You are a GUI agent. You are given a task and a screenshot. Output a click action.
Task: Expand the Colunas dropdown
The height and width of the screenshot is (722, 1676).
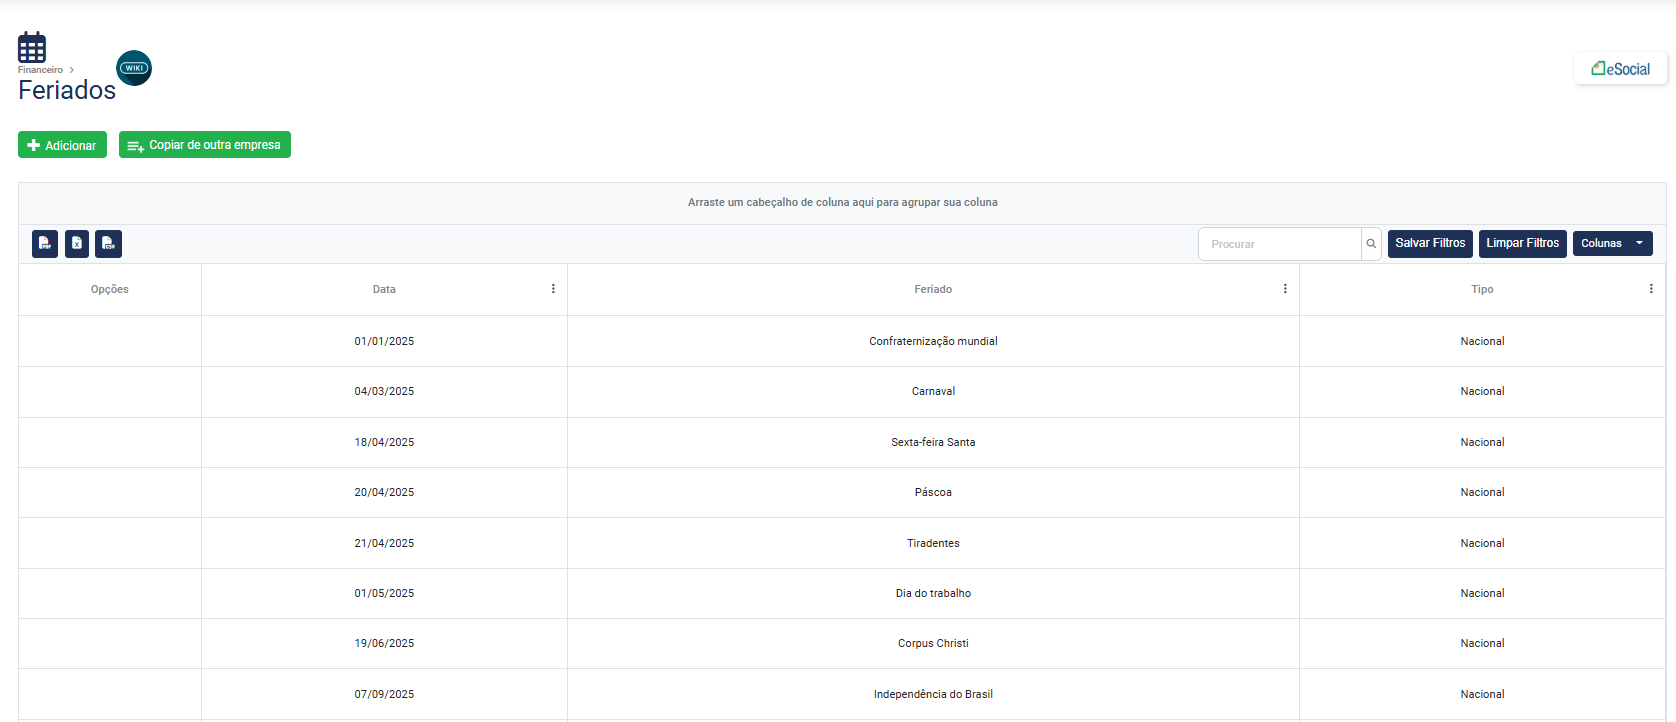[x=1612, y=244]
